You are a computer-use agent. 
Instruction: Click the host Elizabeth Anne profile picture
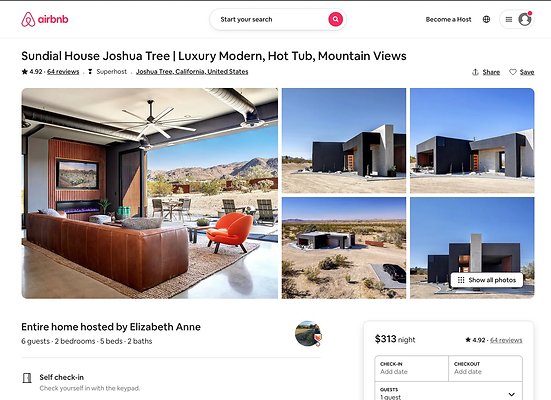[x=308, y=333]
